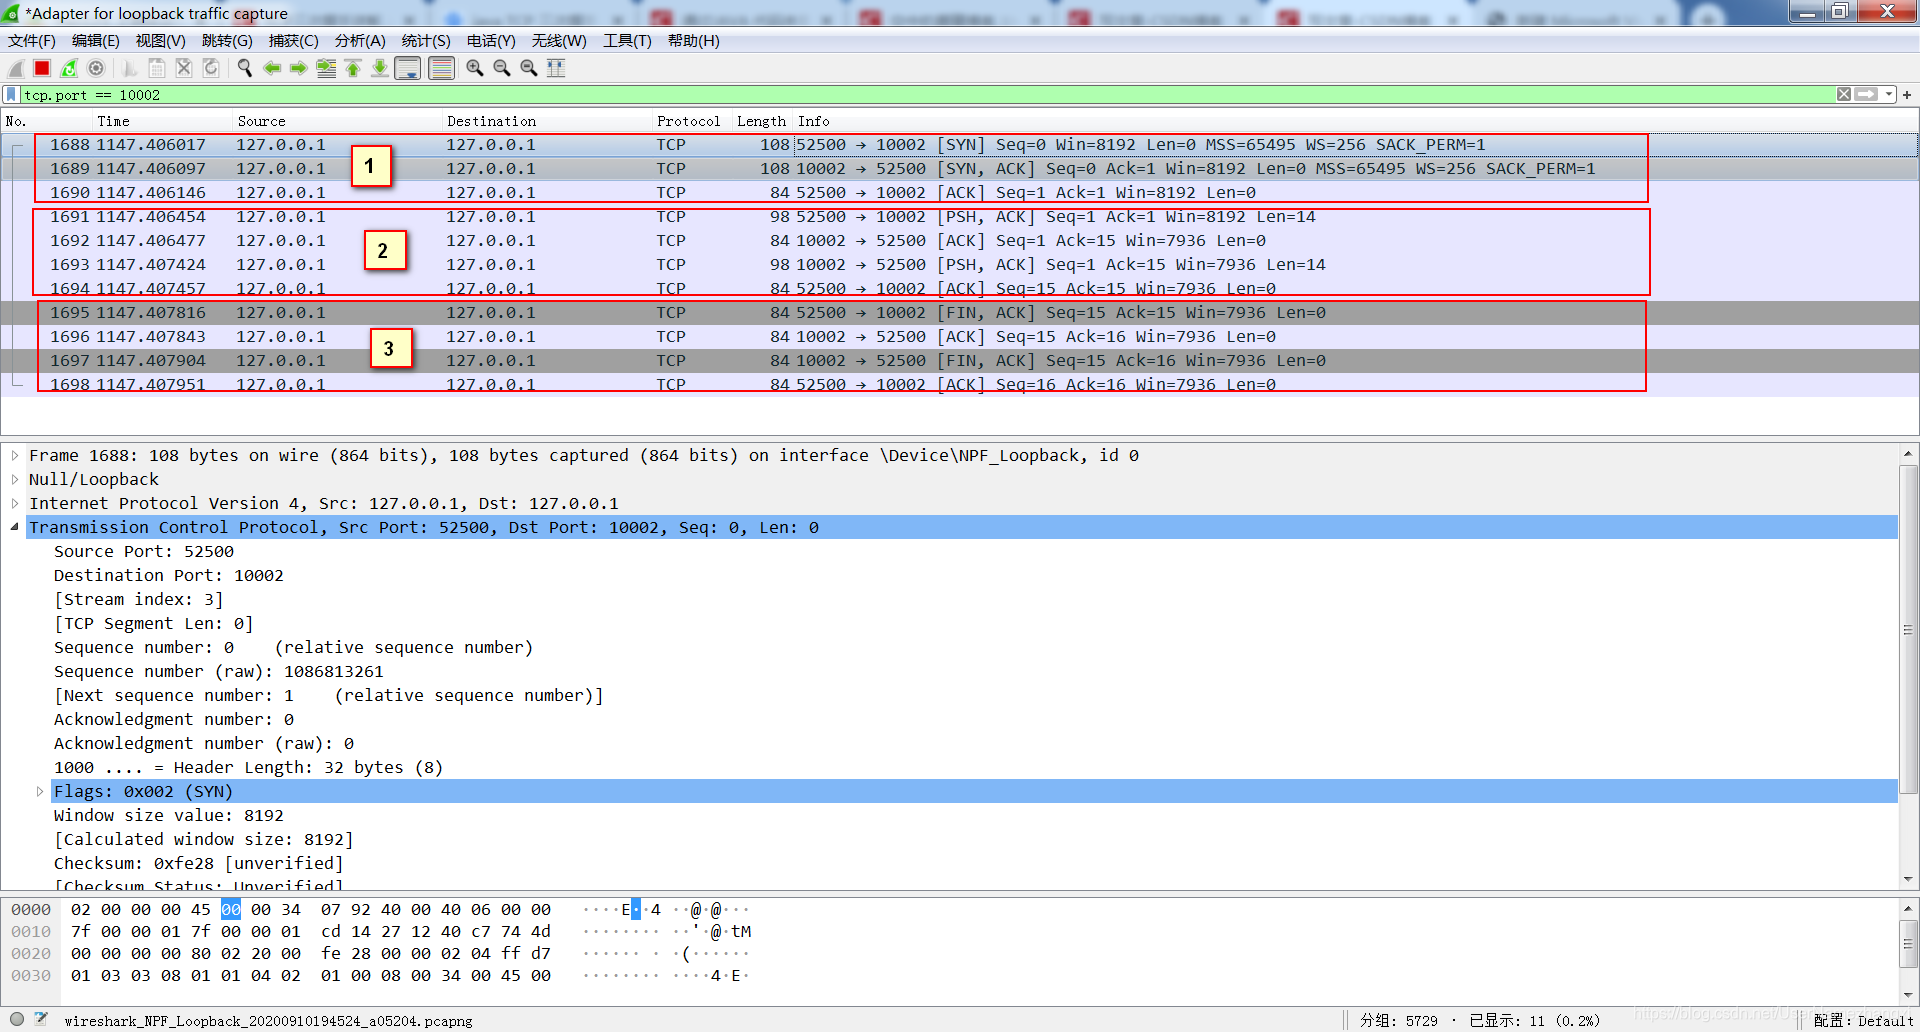Select the Sequence number (raw) line
Screen dimensions: 1920x1032
[218, 671]
